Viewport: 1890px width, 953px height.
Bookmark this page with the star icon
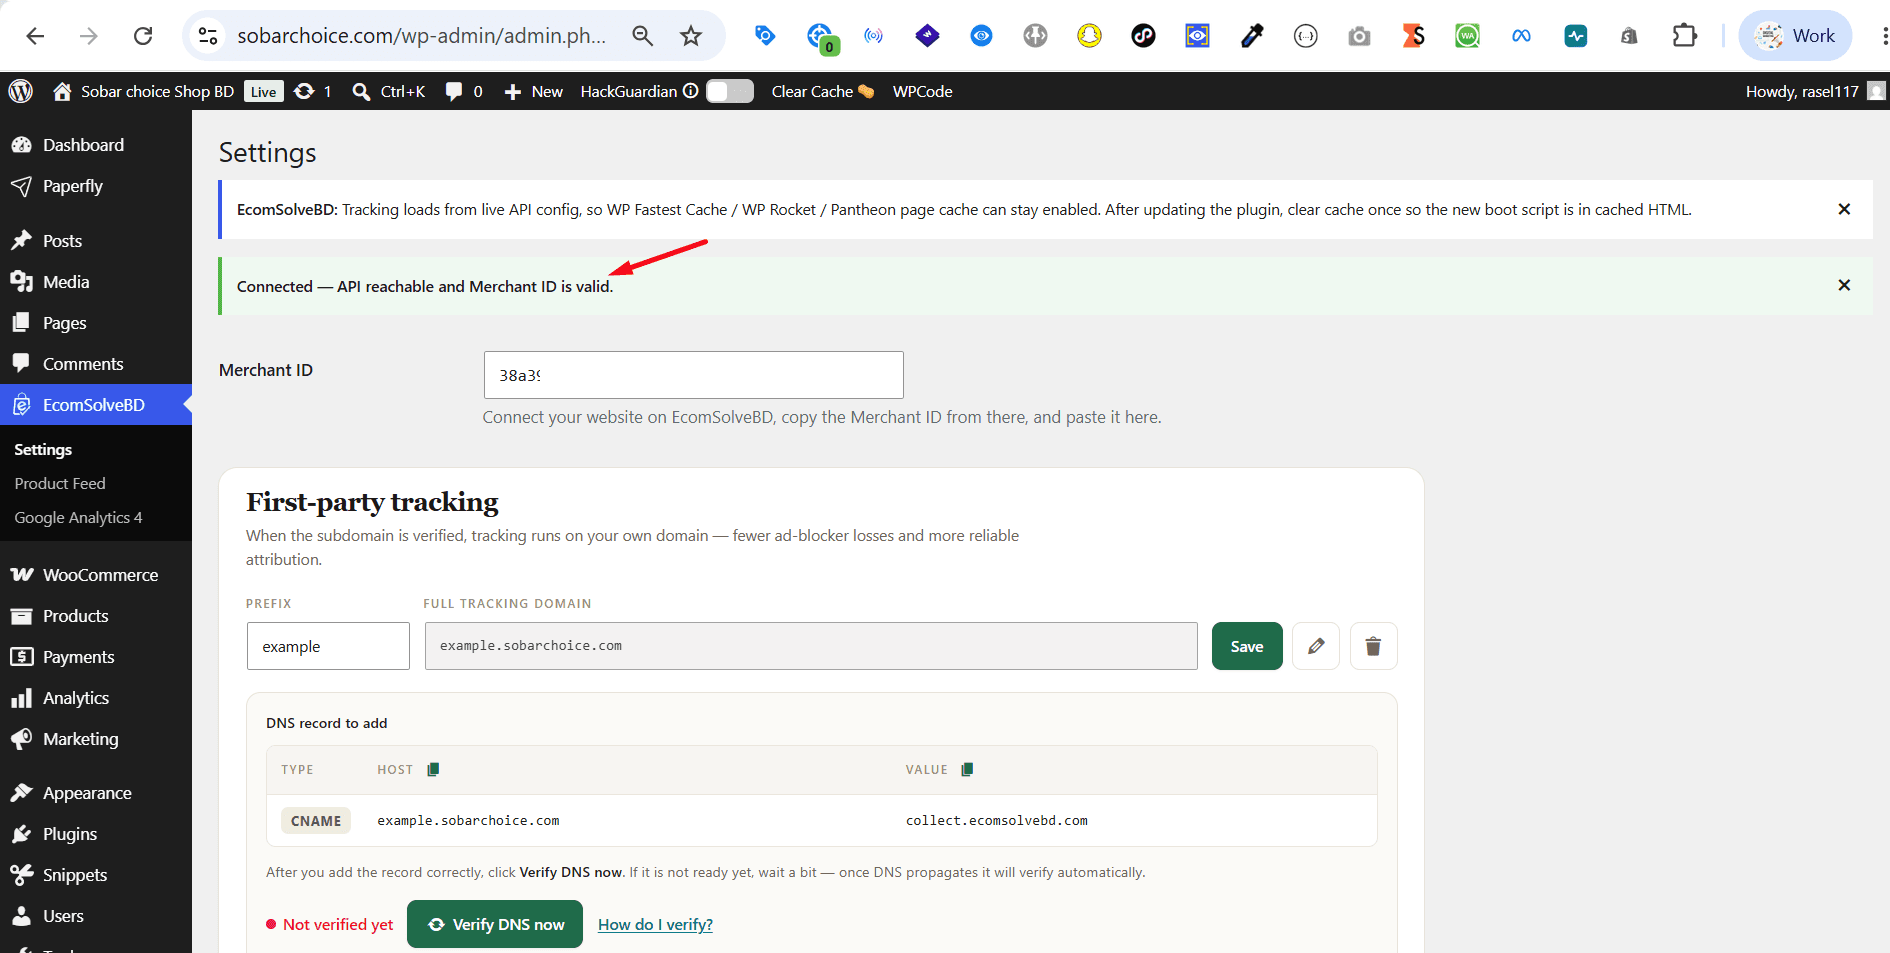coord(691,36)
